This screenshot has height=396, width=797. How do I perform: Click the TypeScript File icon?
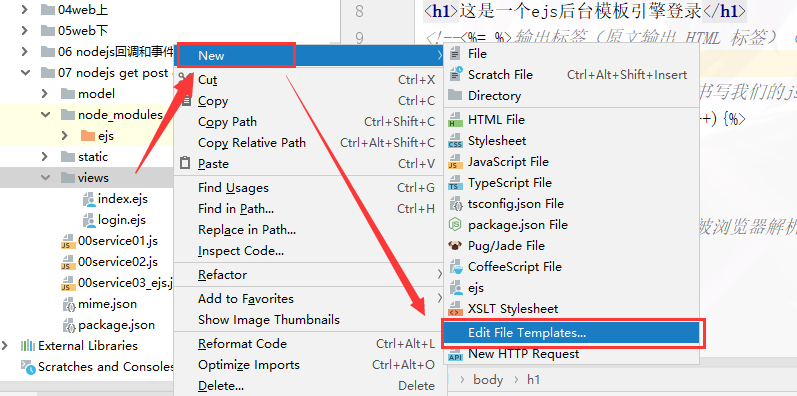pyautogui.click(x=455, y=183)
